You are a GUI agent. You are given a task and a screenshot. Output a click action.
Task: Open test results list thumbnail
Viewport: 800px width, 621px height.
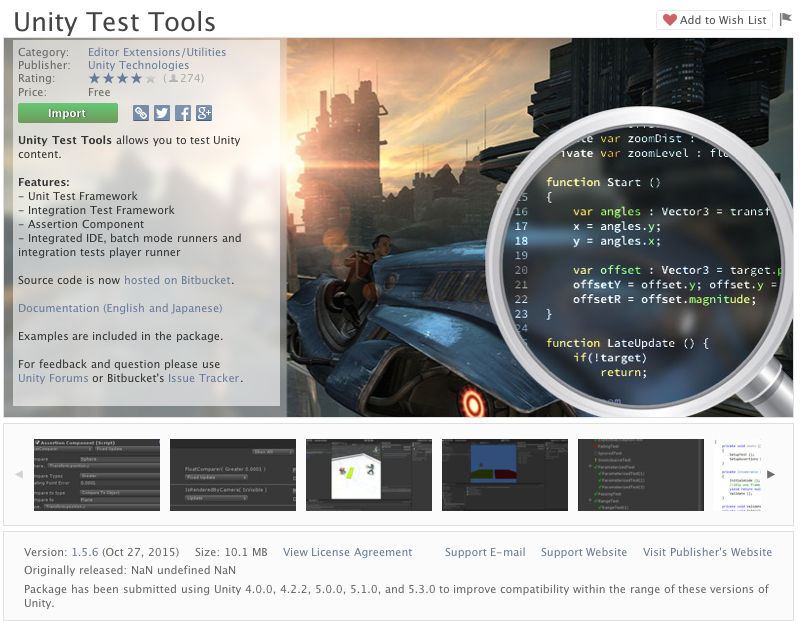click(641, 475)
